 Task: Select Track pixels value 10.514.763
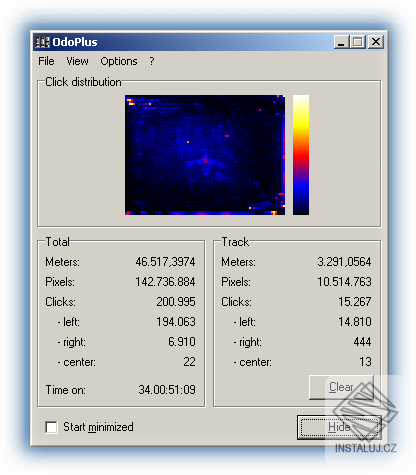[x=344, y=282]
